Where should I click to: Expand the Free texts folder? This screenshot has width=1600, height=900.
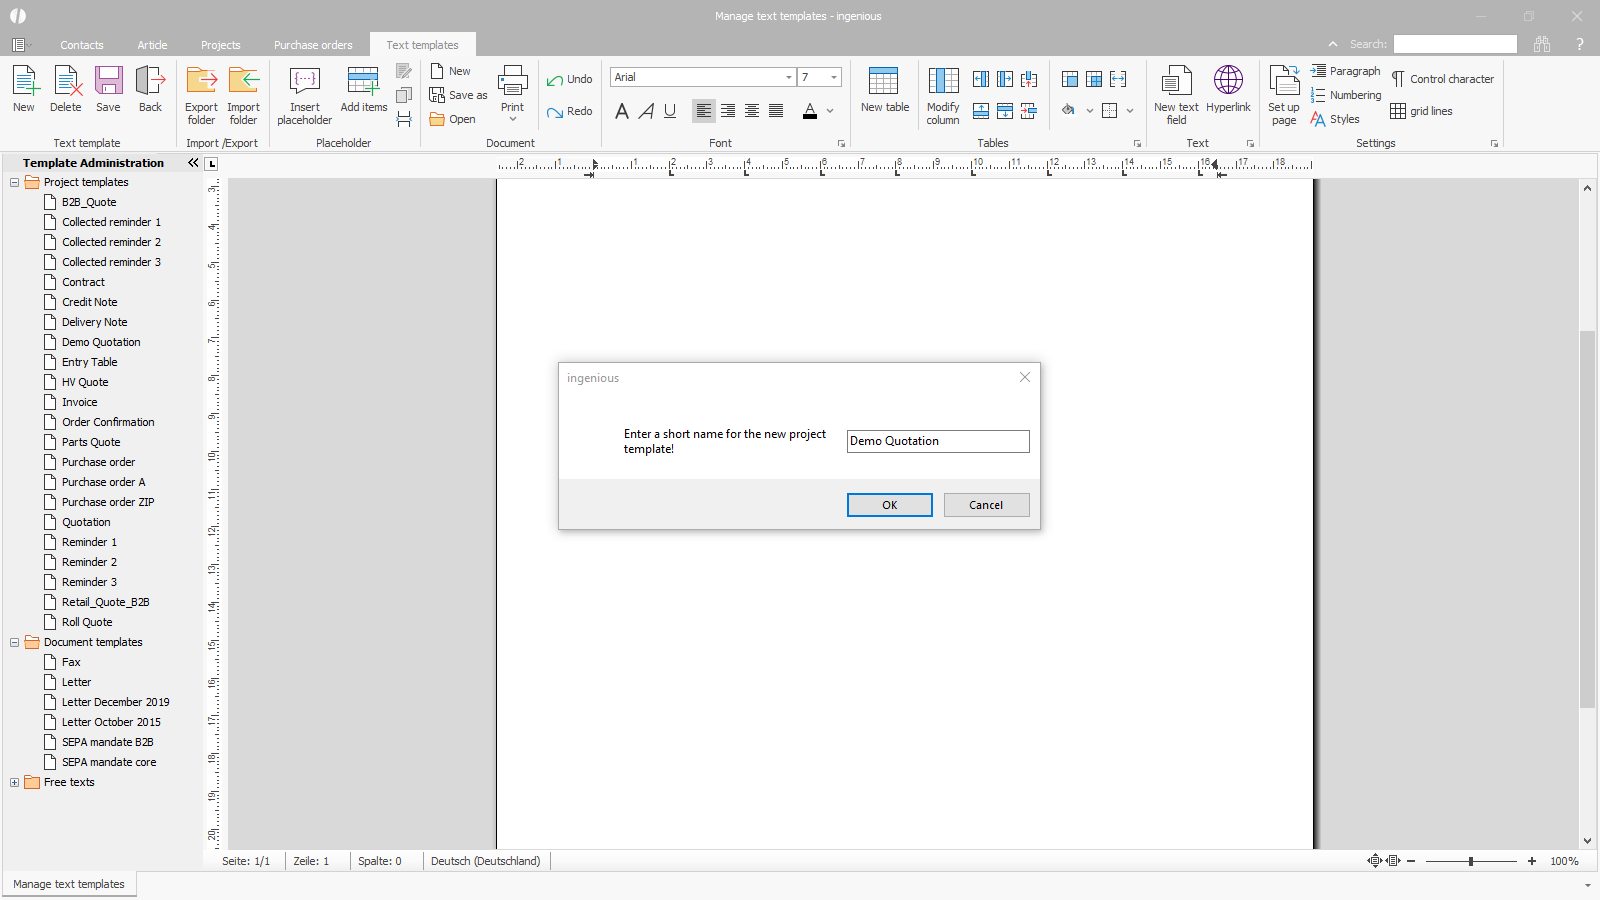point(15,782)
